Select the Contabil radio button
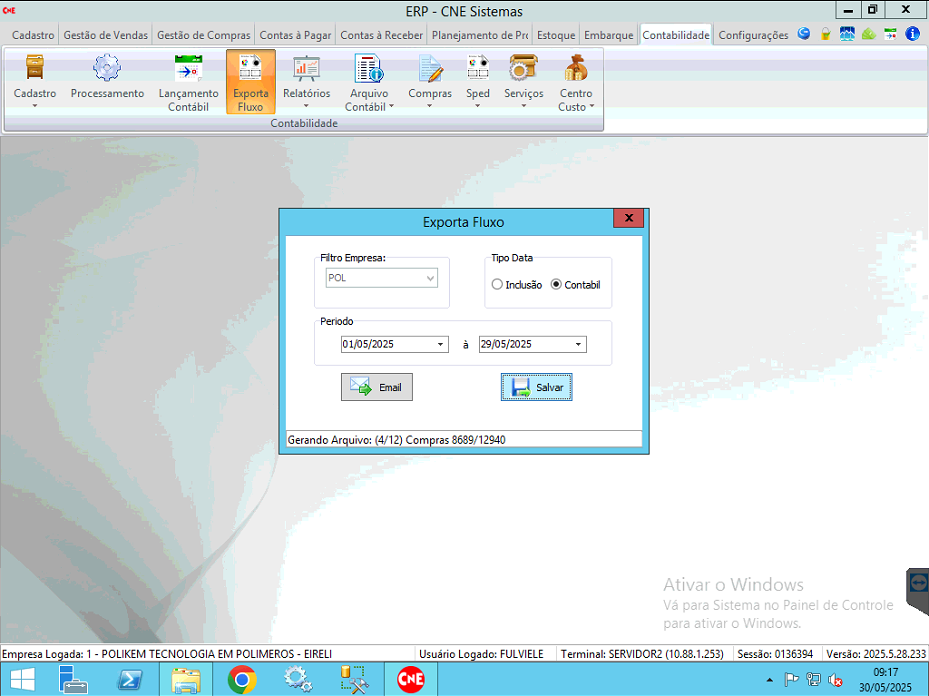929x696 pixels. [557, 285]
